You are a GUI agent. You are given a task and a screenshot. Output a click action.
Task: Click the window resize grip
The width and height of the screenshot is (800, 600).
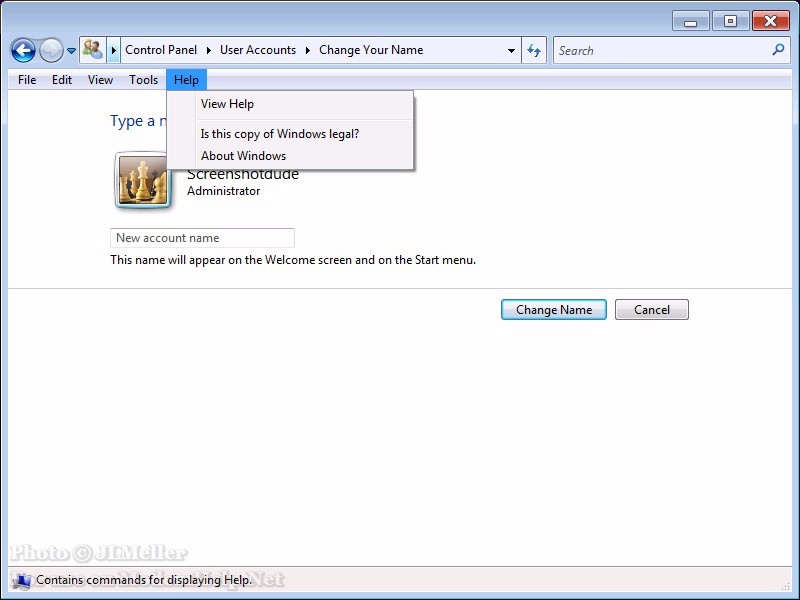786,585
